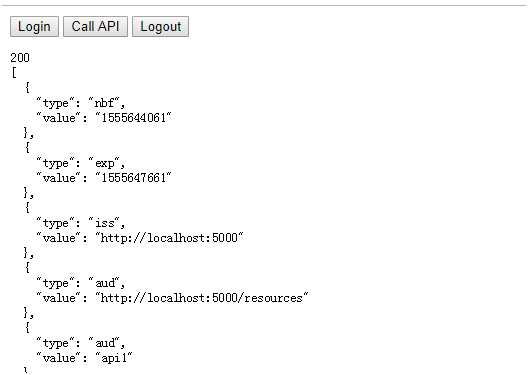Select the "iss" type line
This screenshot has height=375, width=528.
(80, 223)
